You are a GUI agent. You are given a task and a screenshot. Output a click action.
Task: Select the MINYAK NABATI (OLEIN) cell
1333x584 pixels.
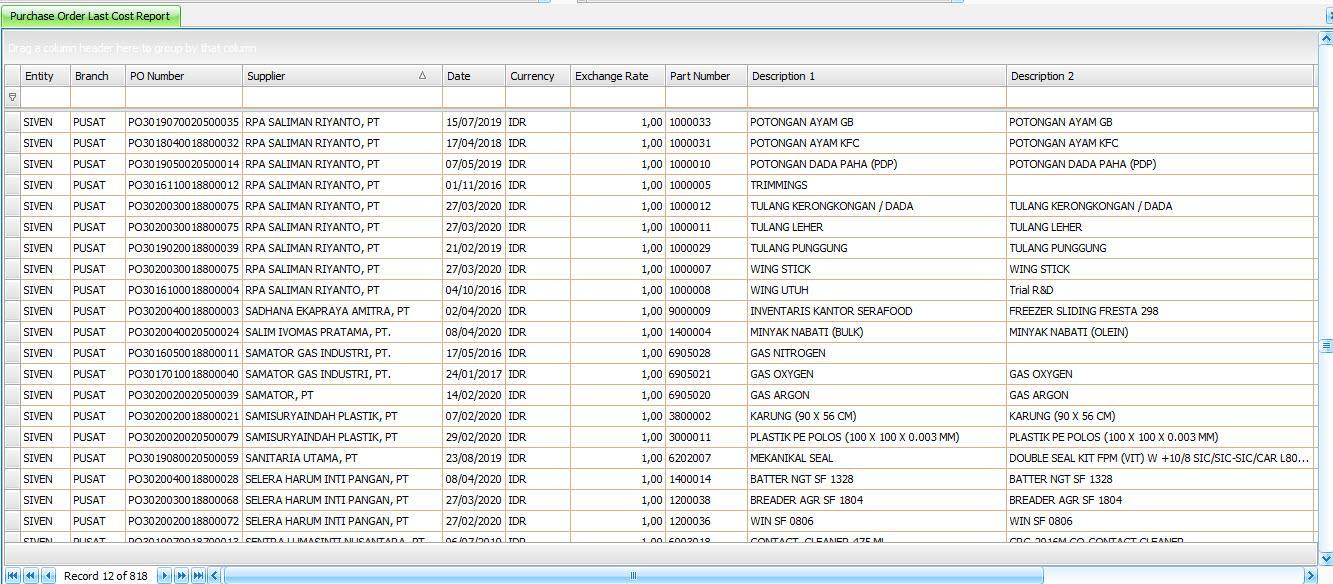[1160, 332]
